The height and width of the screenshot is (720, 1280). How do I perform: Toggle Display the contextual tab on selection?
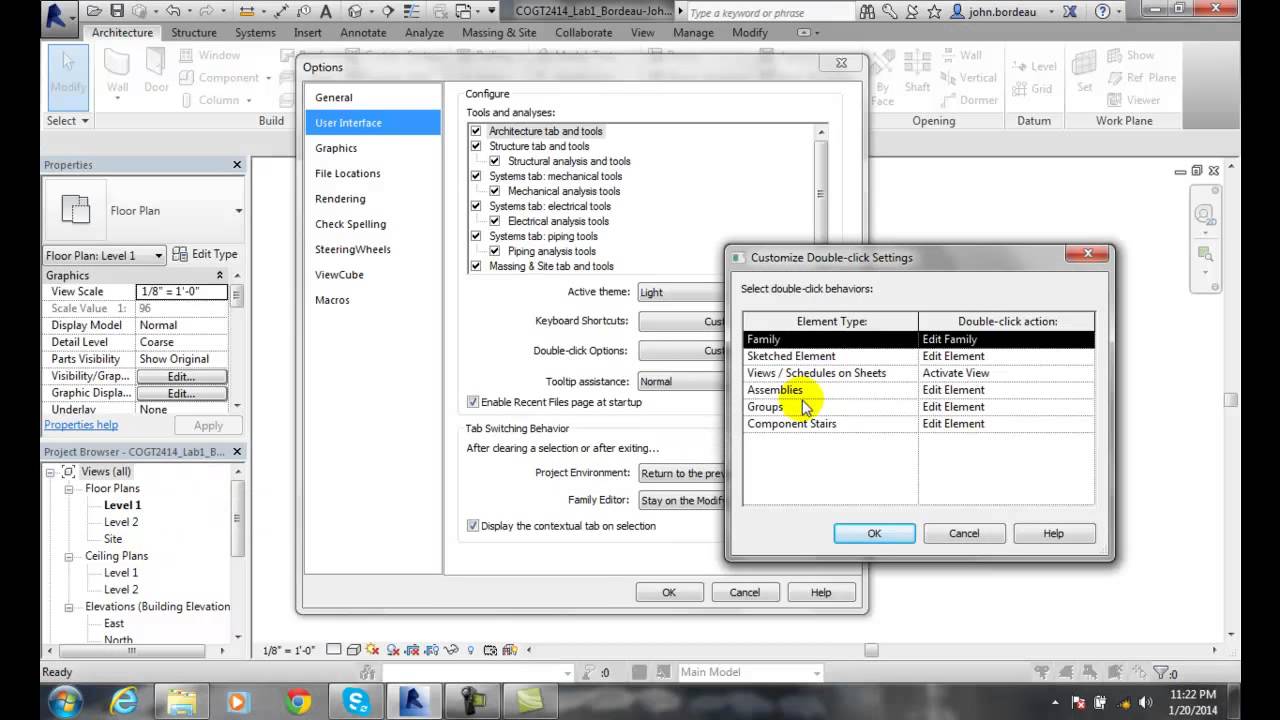pos(473,526)
